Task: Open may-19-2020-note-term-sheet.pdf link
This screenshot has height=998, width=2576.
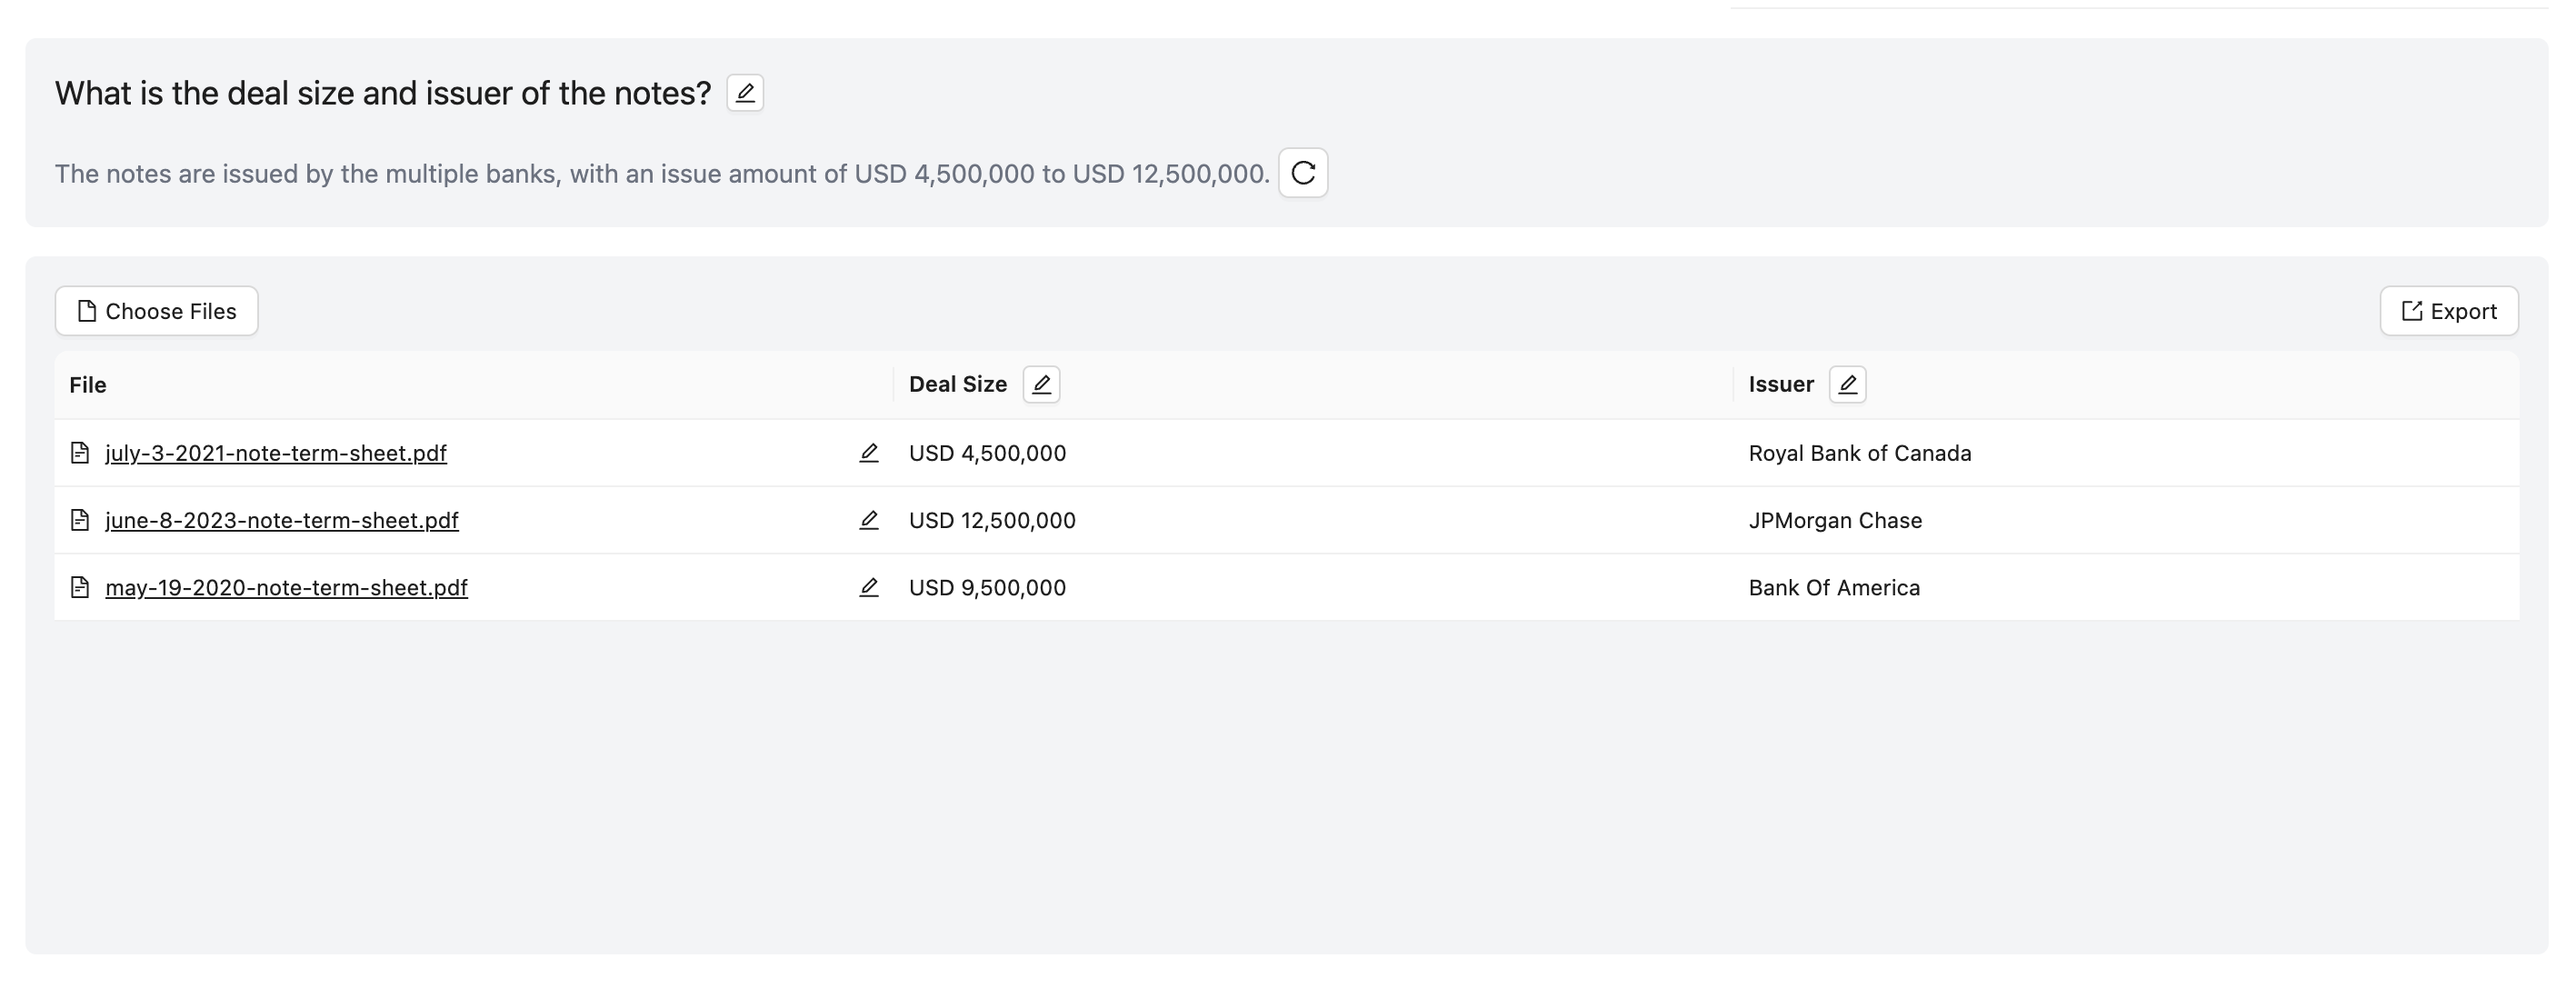Action: tap(286, 587)
